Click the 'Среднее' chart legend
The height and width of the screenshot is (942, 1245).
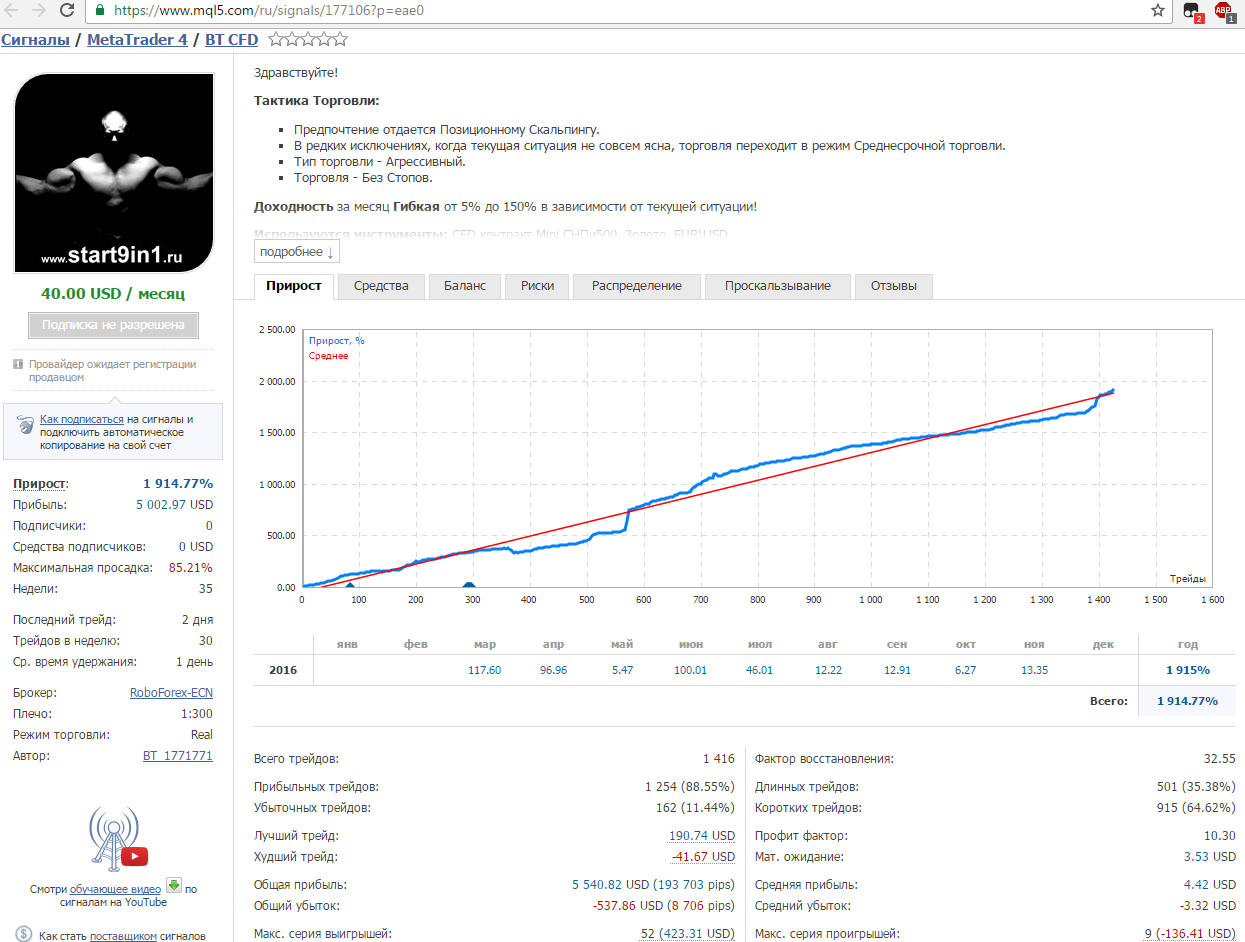329,356
